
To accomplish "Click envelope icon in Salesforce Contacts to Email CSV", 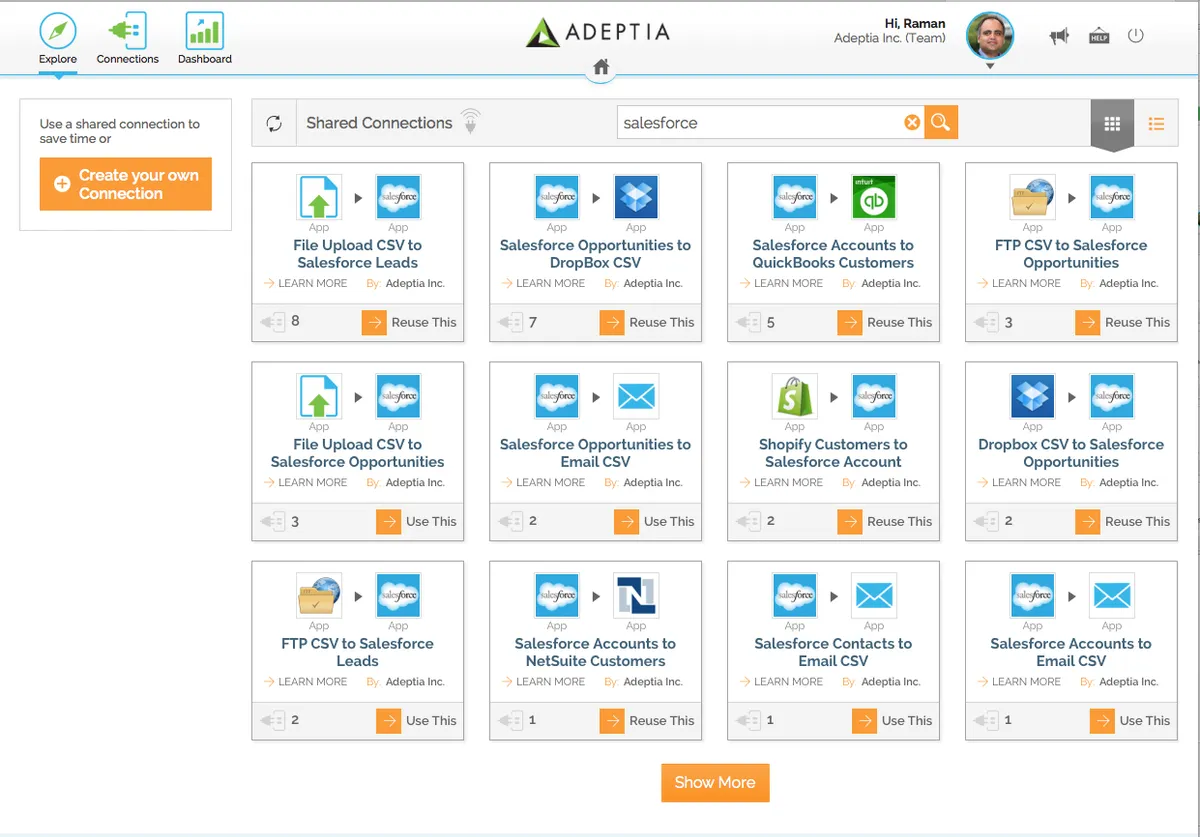I will tap(874, 595).
